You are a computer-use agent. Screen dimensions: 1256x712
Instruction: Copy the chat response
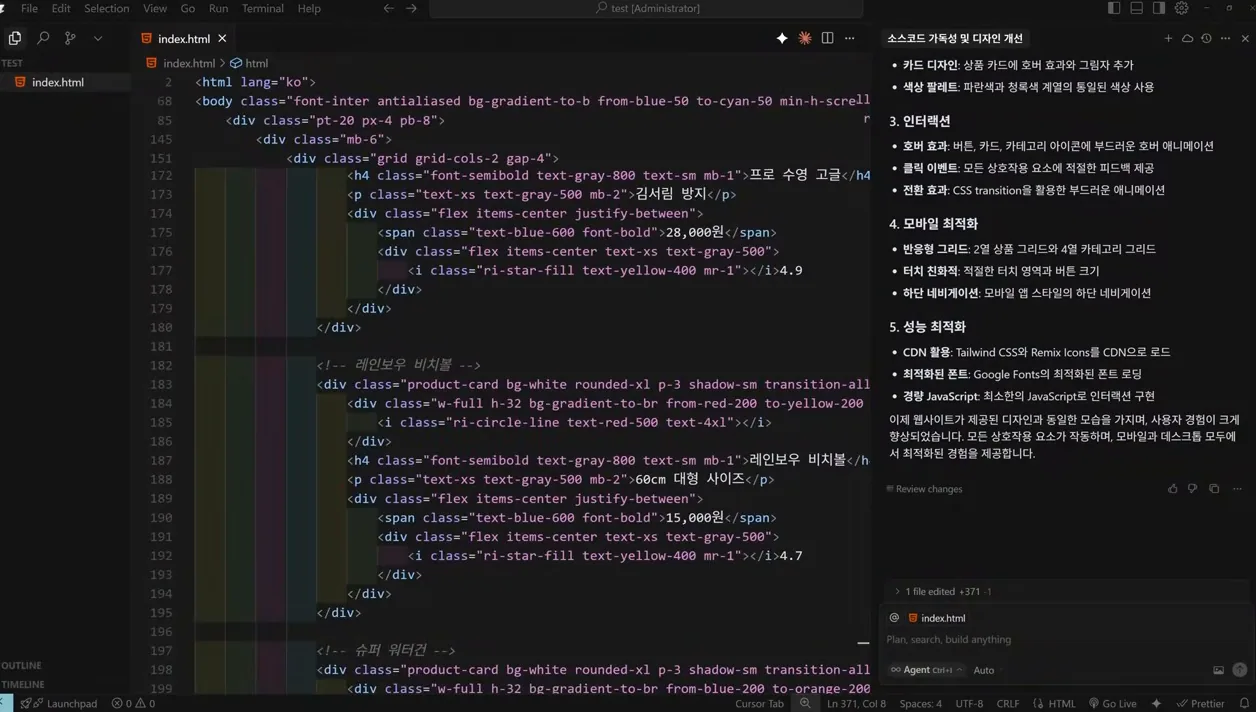(1214, 489)
